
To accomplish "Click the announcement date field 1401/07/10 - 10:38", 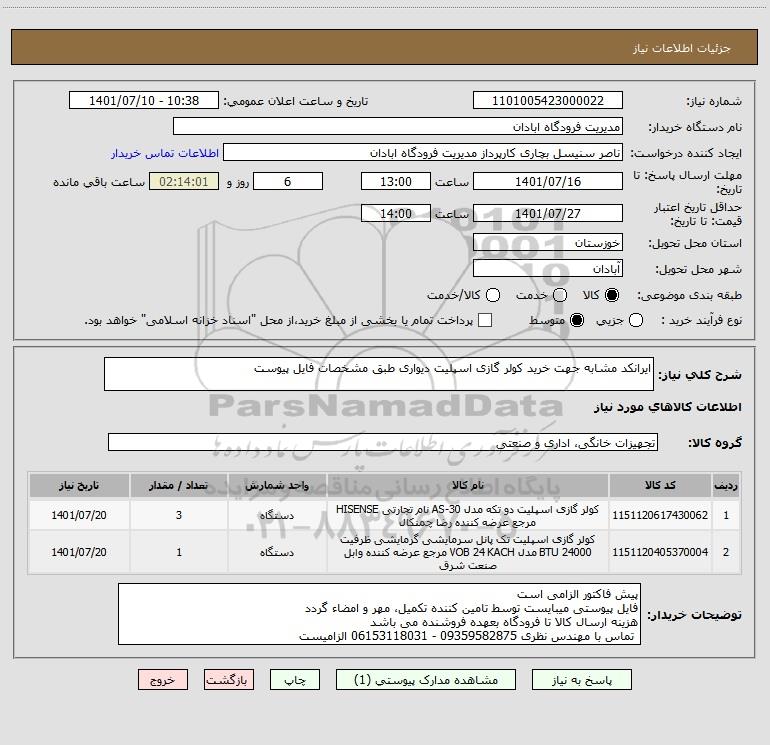I will click(144, 101).
